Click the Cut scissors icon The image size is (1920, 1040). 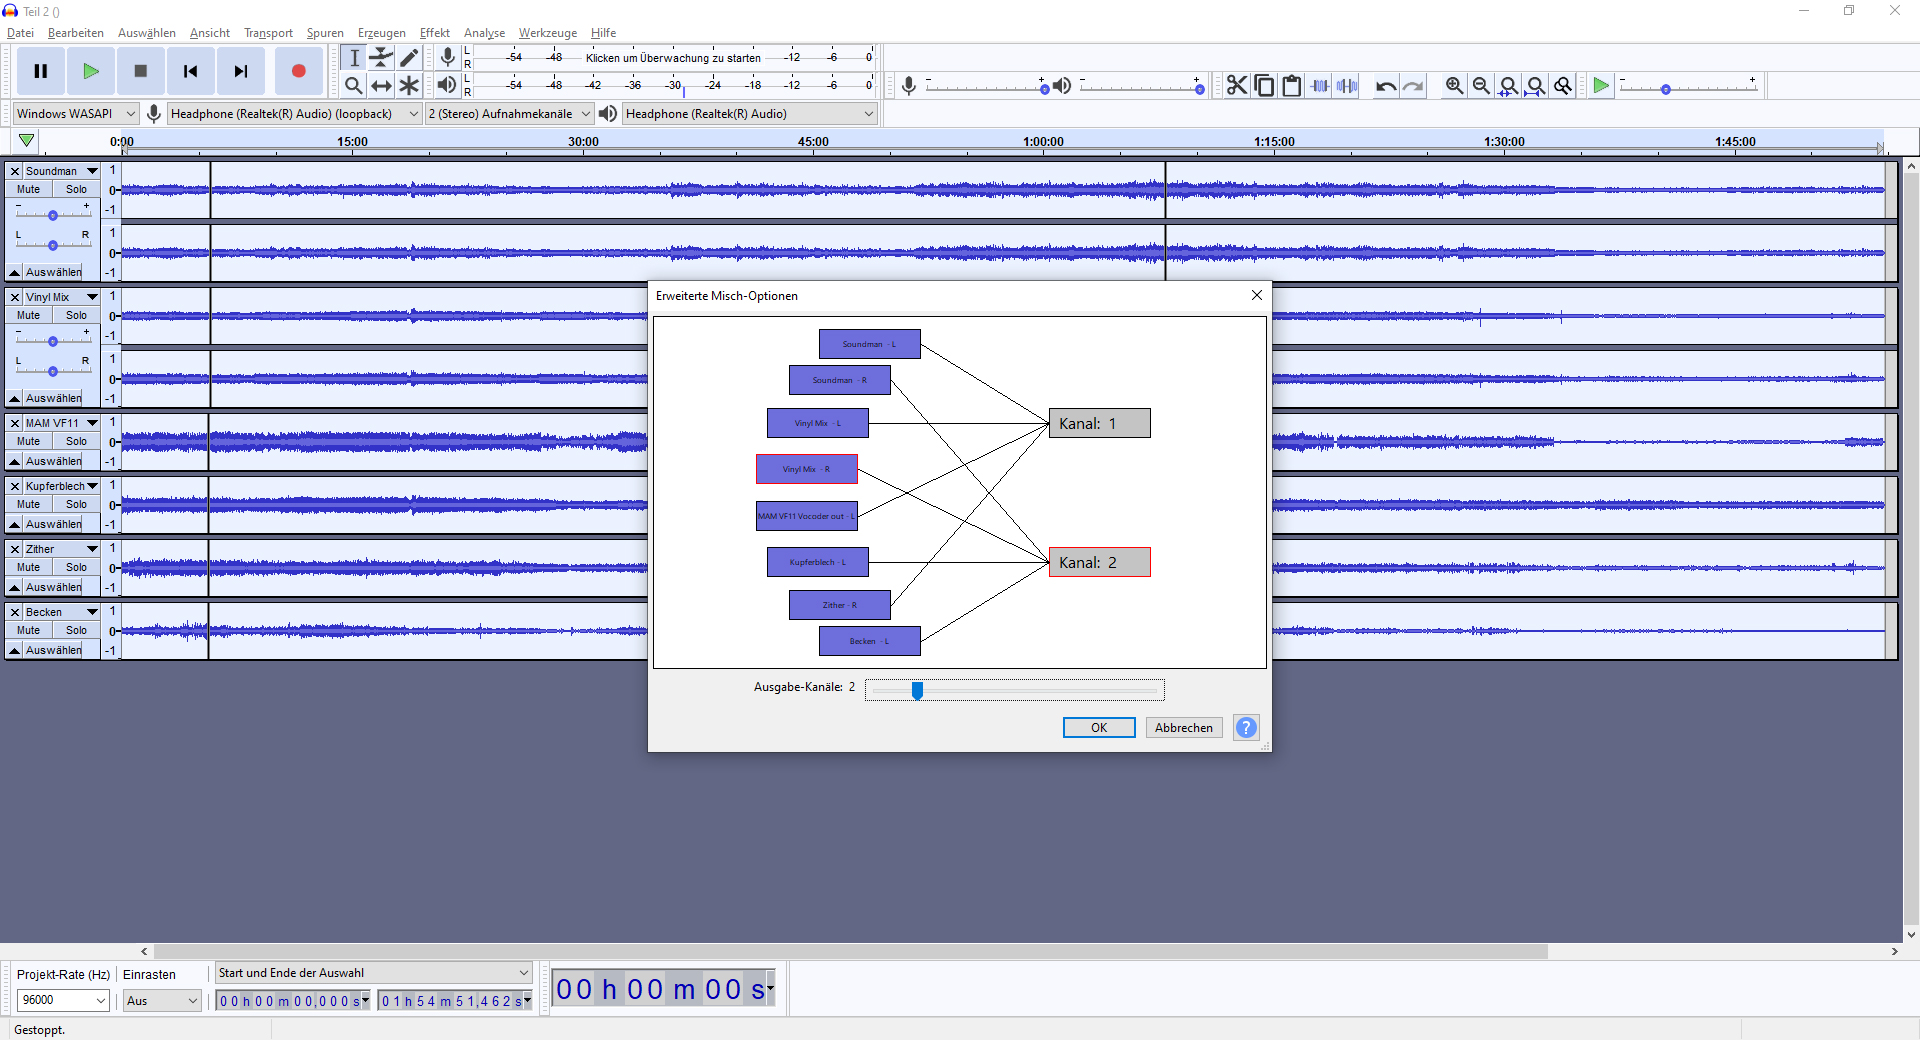pos(1237,86)
